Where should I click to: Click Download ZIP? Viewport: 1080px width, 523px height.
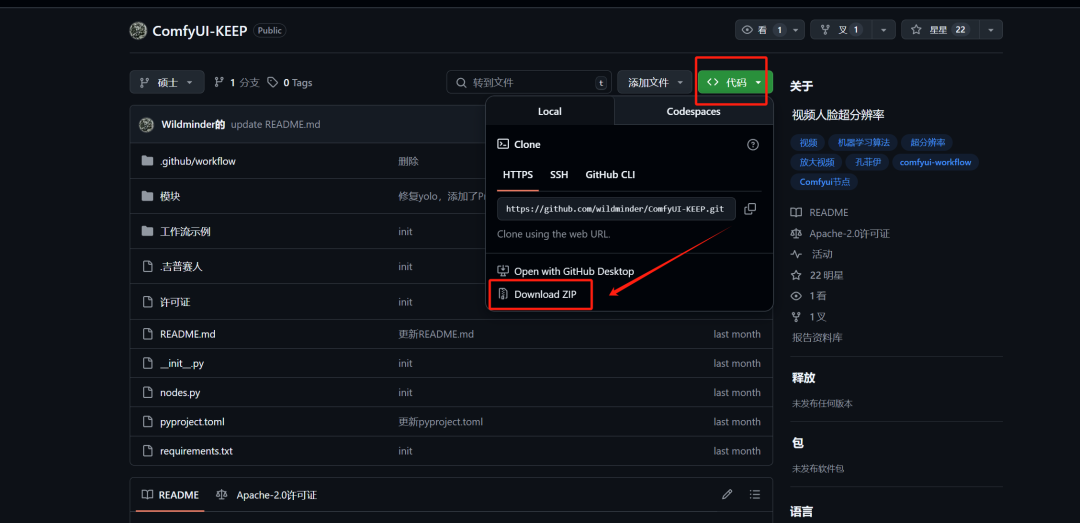(x=537, y=294)
